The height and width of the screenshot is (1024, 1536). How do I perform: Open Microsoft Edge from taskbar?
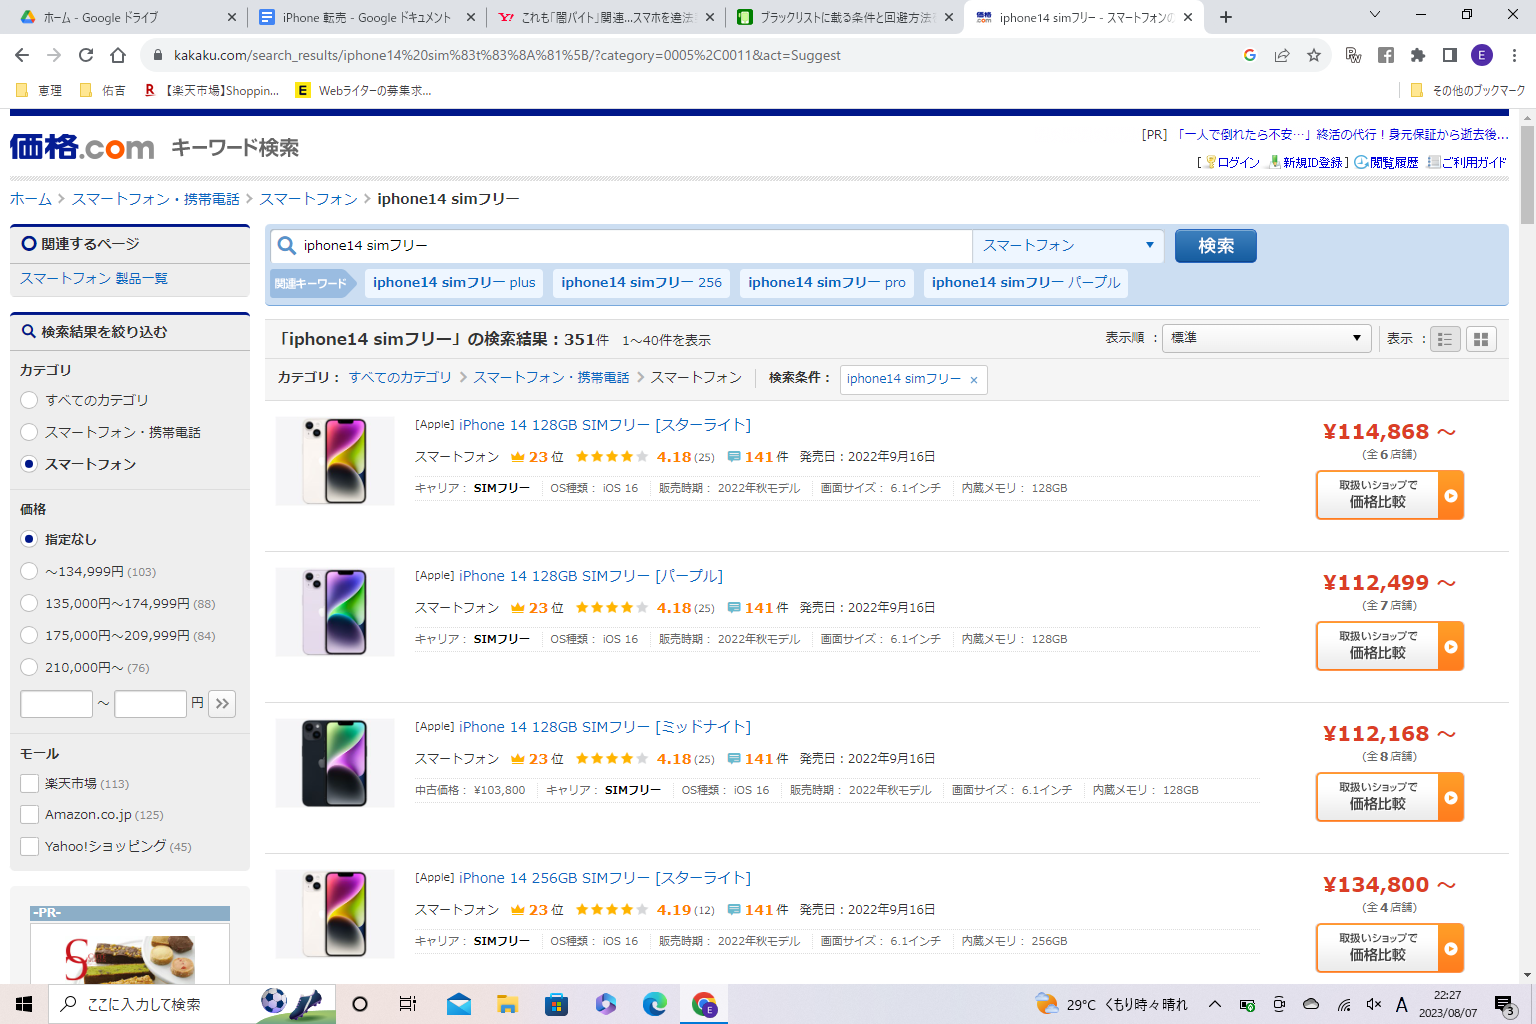(655, 1004)
